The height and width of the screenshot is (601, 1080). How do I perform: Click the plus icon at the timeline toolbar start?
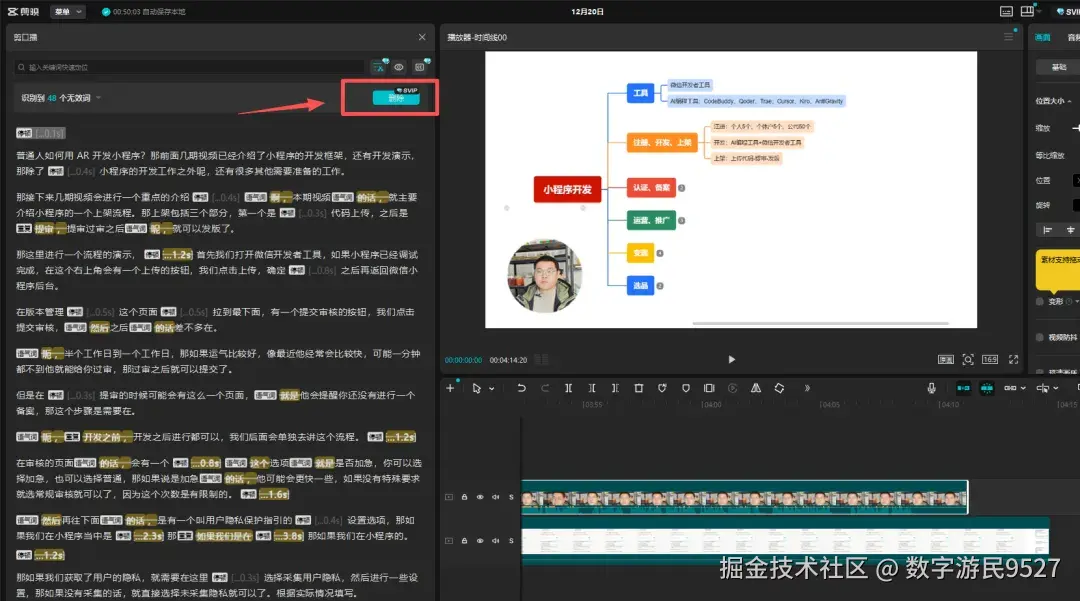tap(450, 388)
